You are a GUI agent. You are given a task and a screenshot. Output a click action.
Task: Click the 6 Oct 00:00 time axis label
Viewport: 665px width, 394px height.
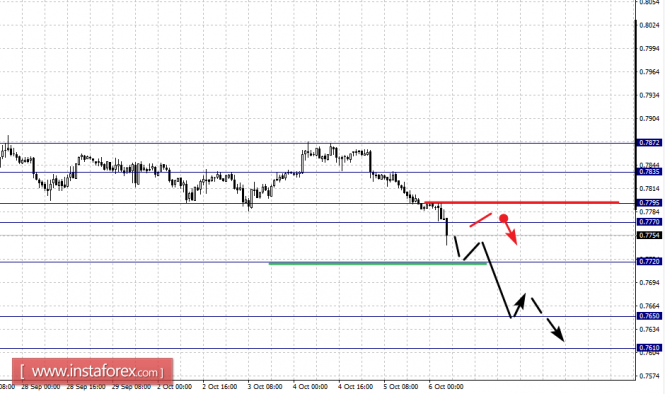(x=446, y=387)
